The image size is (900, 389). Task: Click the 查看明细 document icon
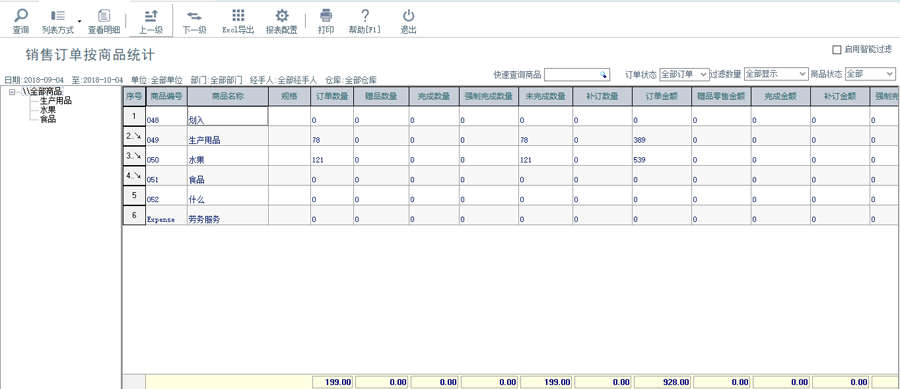coord(104,15)
